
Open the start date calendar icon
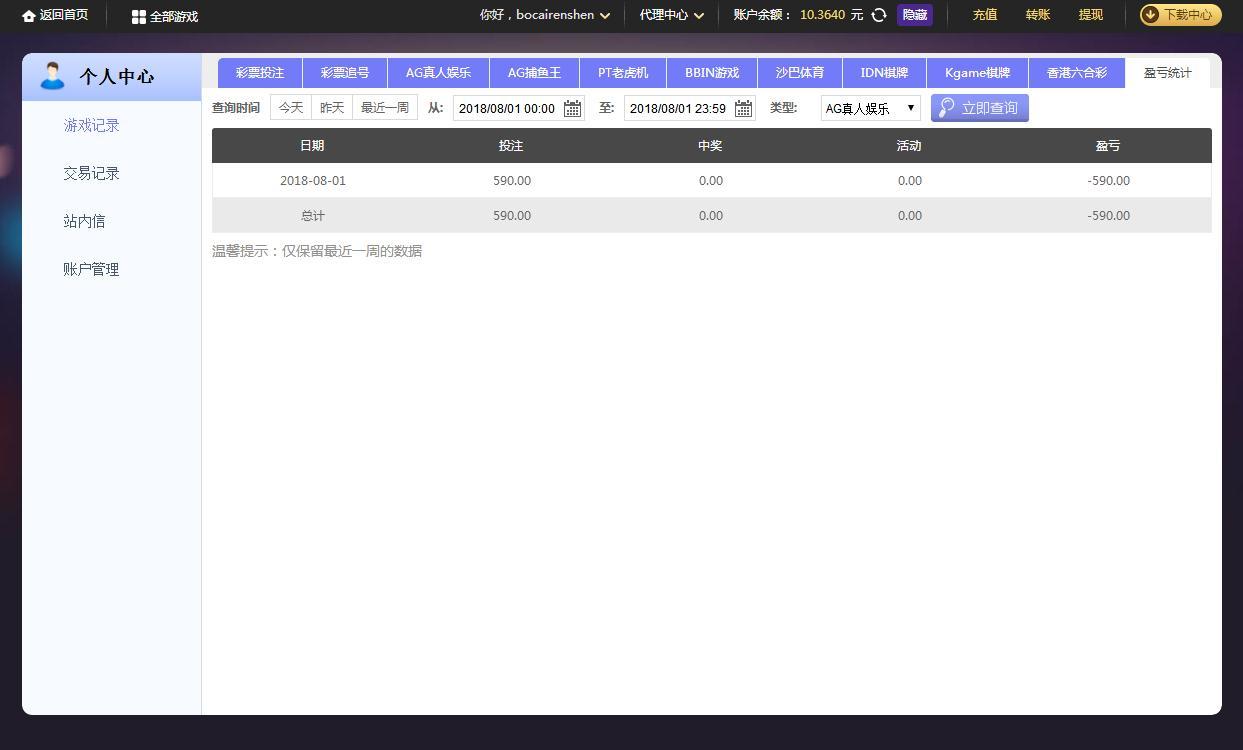pos(572,108)
